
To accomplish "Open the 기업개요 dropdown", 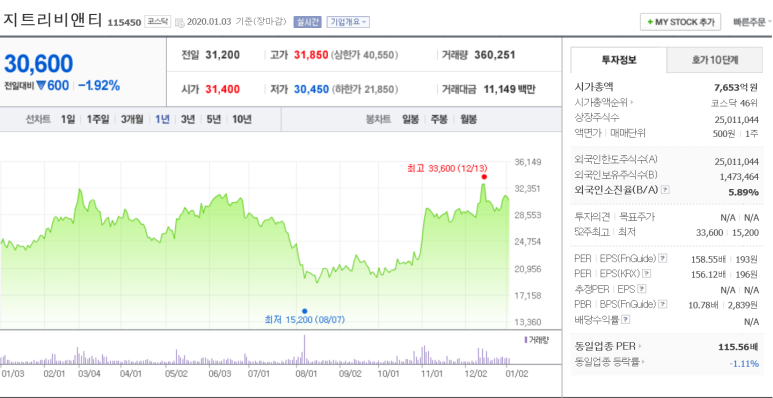I will coord(348,22).
